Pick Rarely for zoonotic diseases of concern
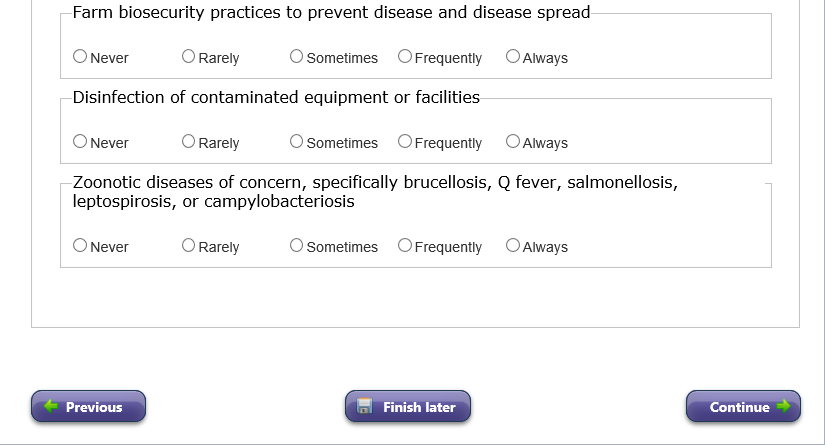825x445 pixels. tap(188, 246)
